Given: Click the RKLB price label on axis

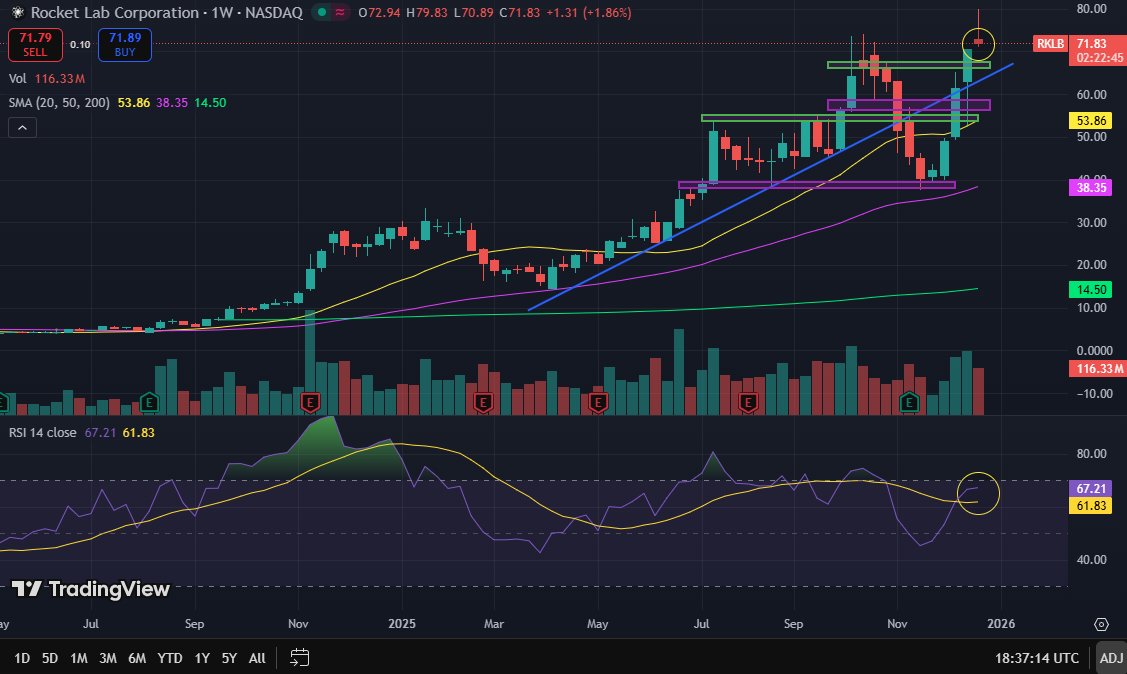Looking at the screenshot, I should (x=1049, y=44).
